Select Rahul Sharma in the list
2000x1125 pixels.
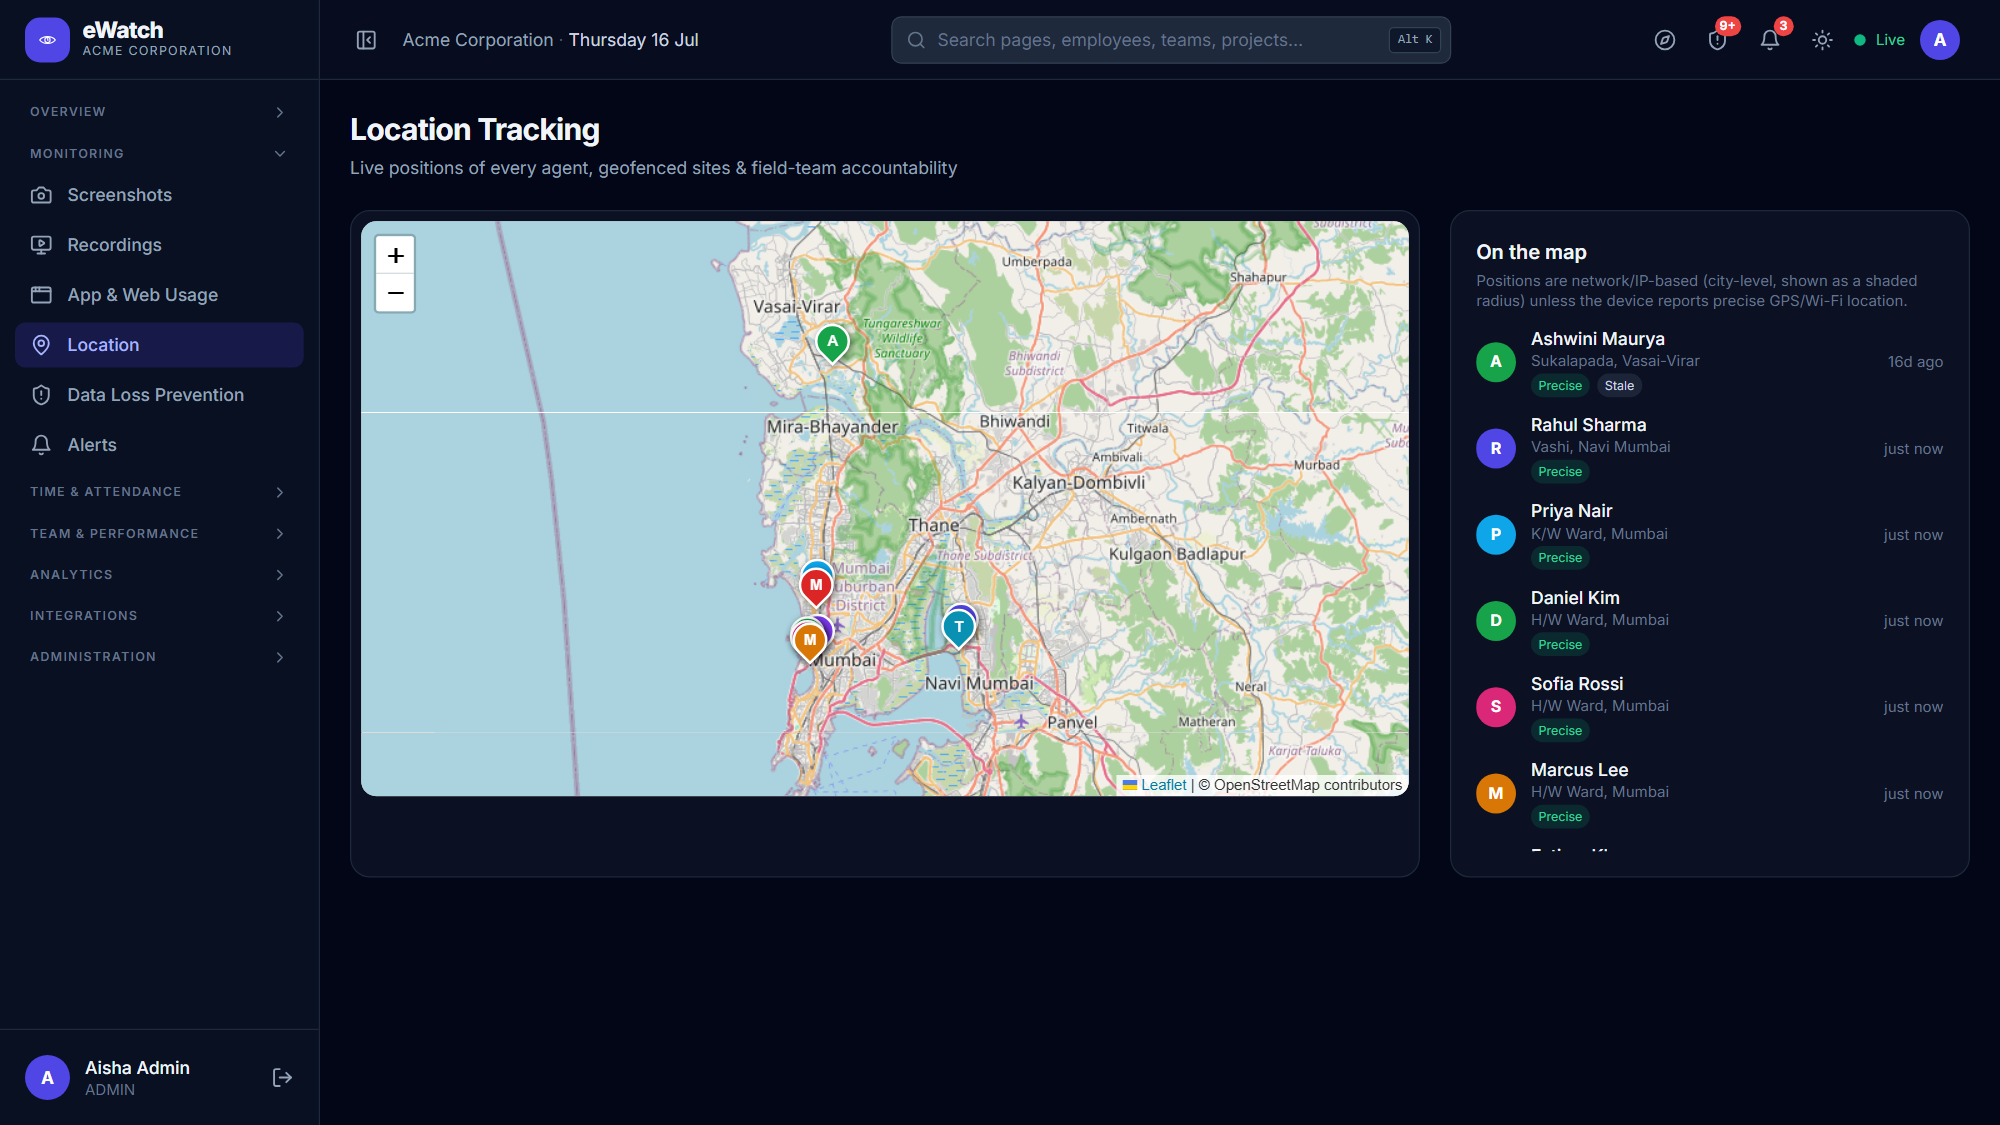1709,448
